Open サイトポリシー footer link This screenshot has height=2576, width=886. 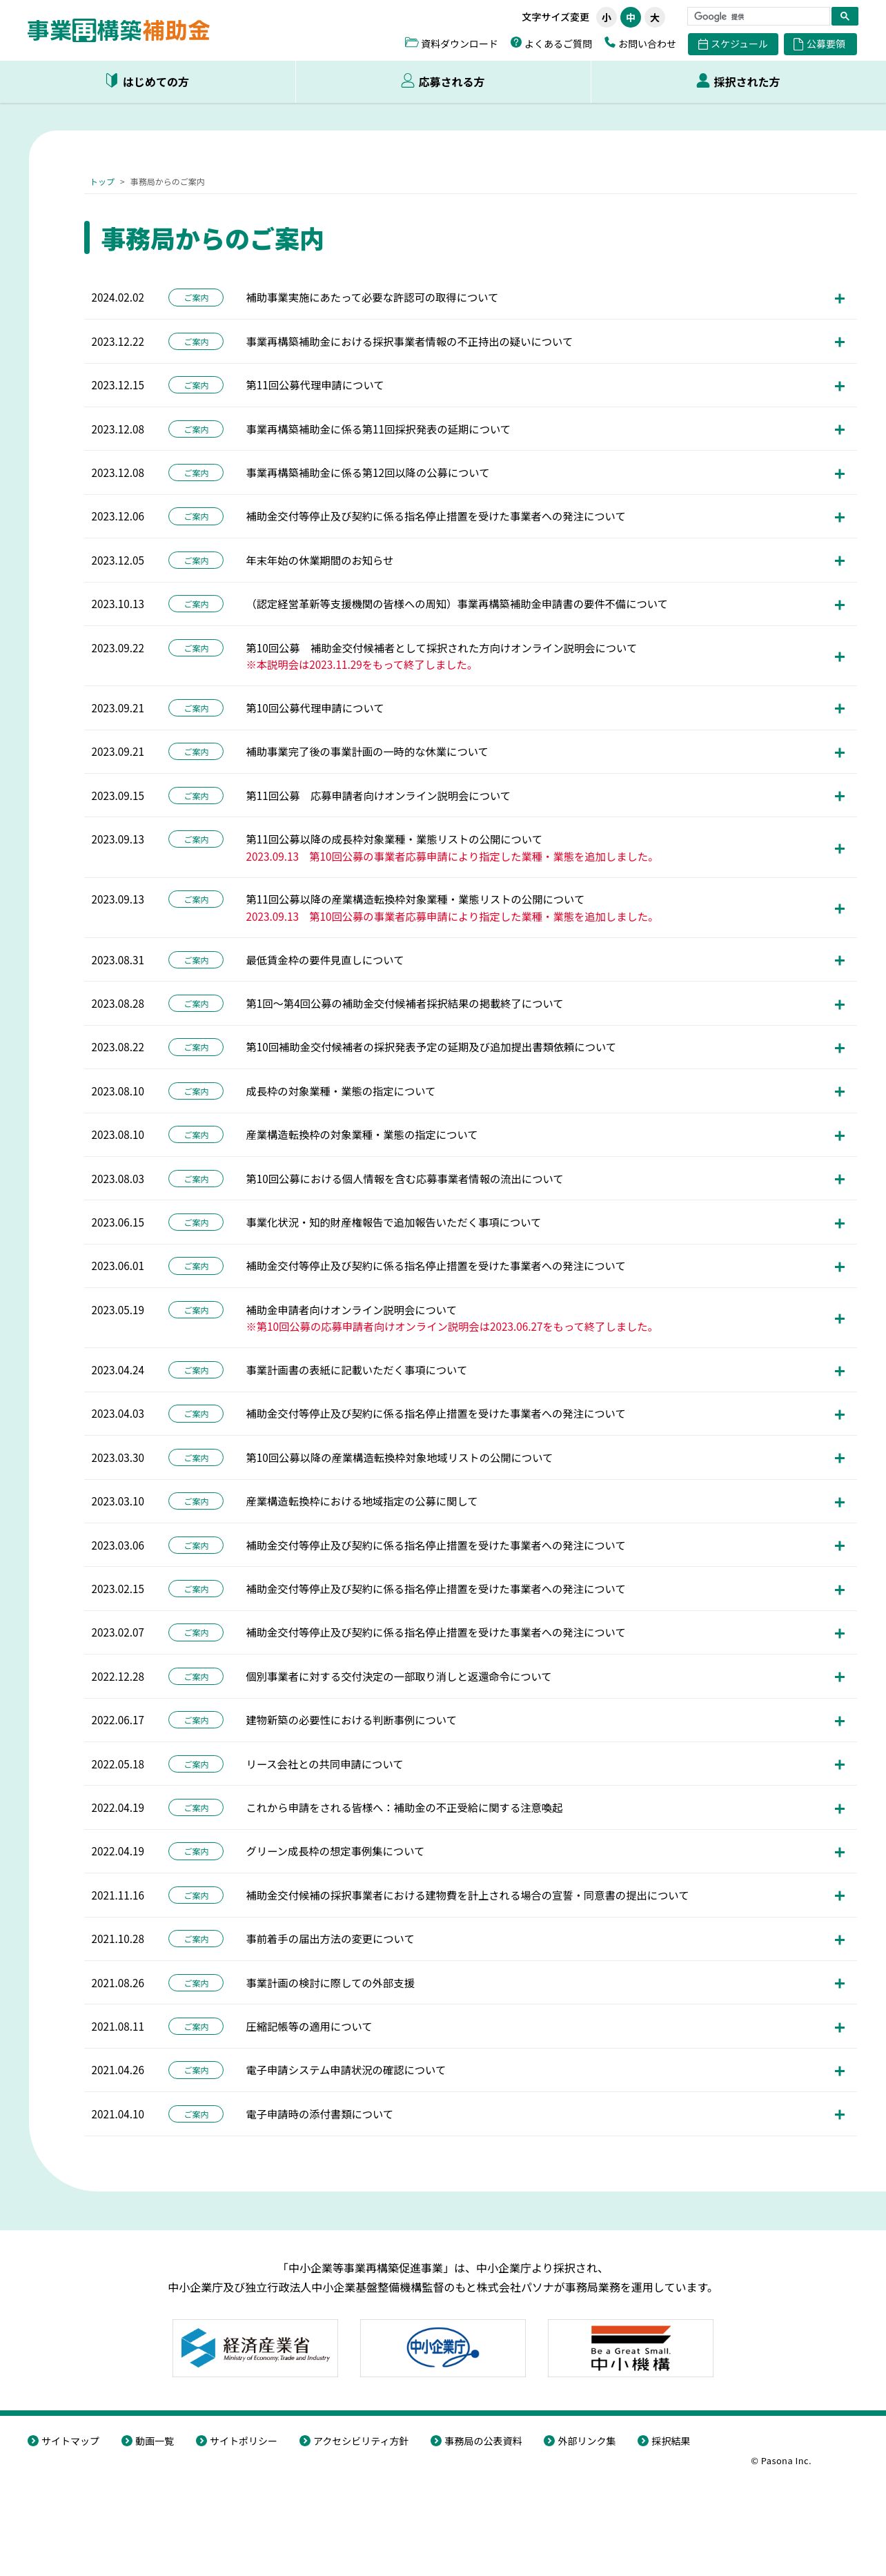pyautogui.click(x=237, y=2441)
